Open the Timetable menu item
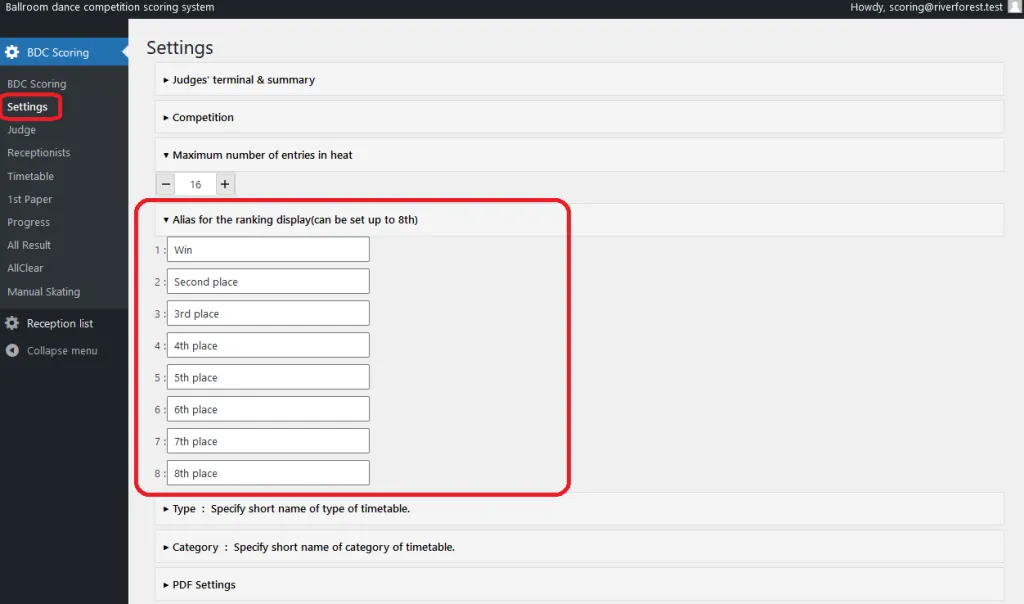The image size is (1024, 604). pos(30,176)
